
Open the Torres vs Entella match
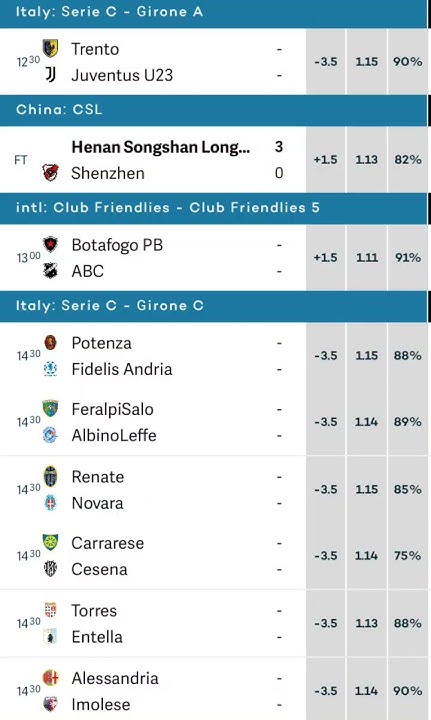[x=153, y=624]
